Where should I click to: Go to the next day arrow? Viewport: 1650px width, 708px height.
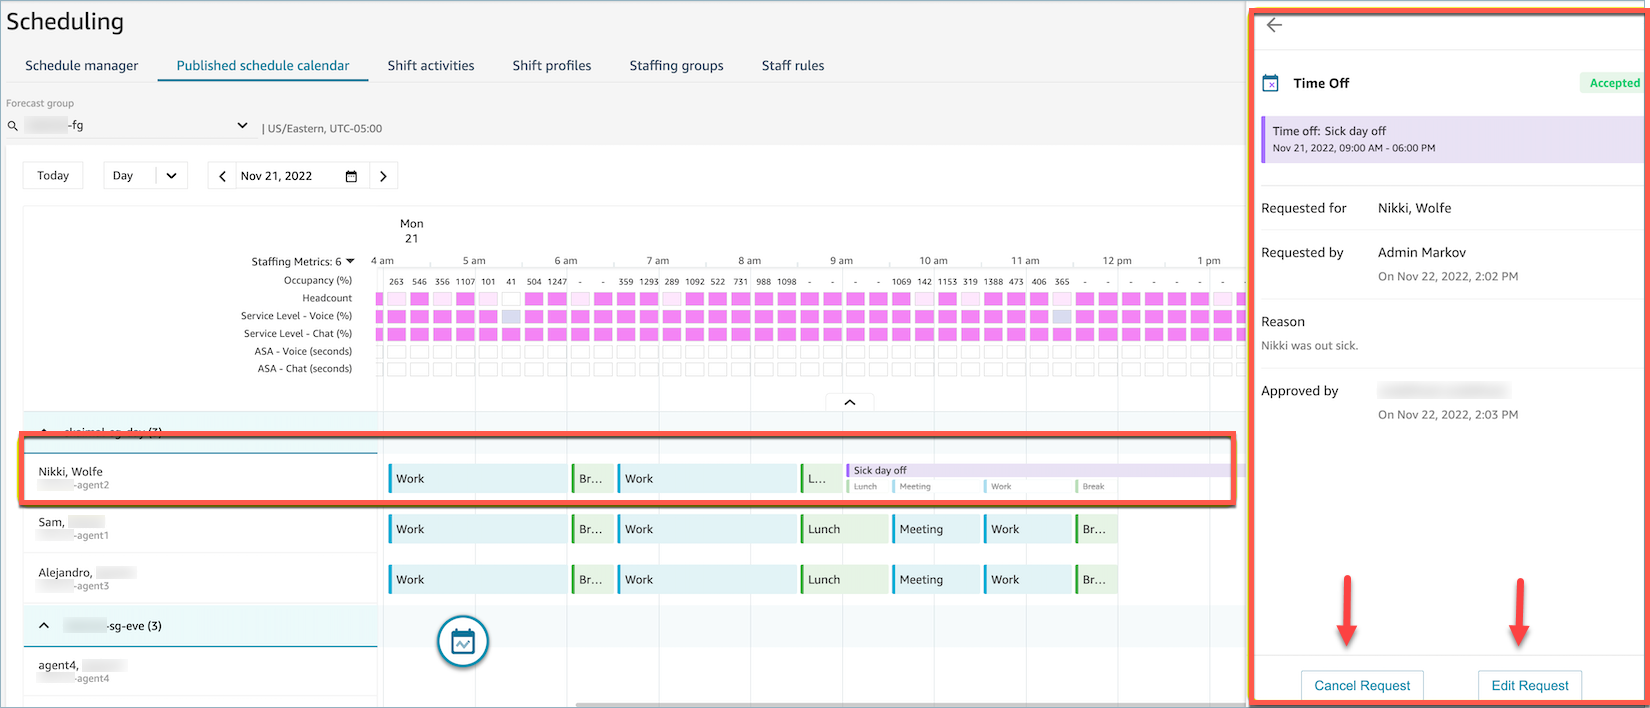coord(383,176)
